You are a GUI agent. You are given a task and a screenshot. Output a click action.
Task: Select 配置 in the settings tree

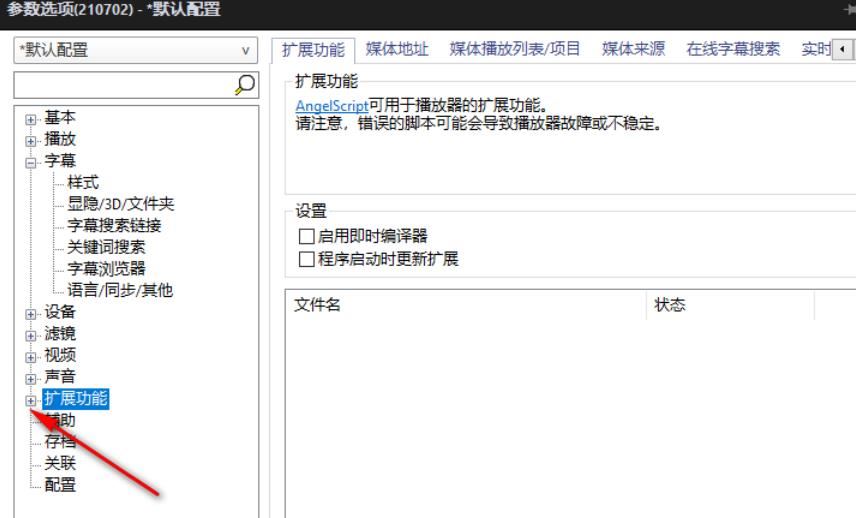[60, 484]
